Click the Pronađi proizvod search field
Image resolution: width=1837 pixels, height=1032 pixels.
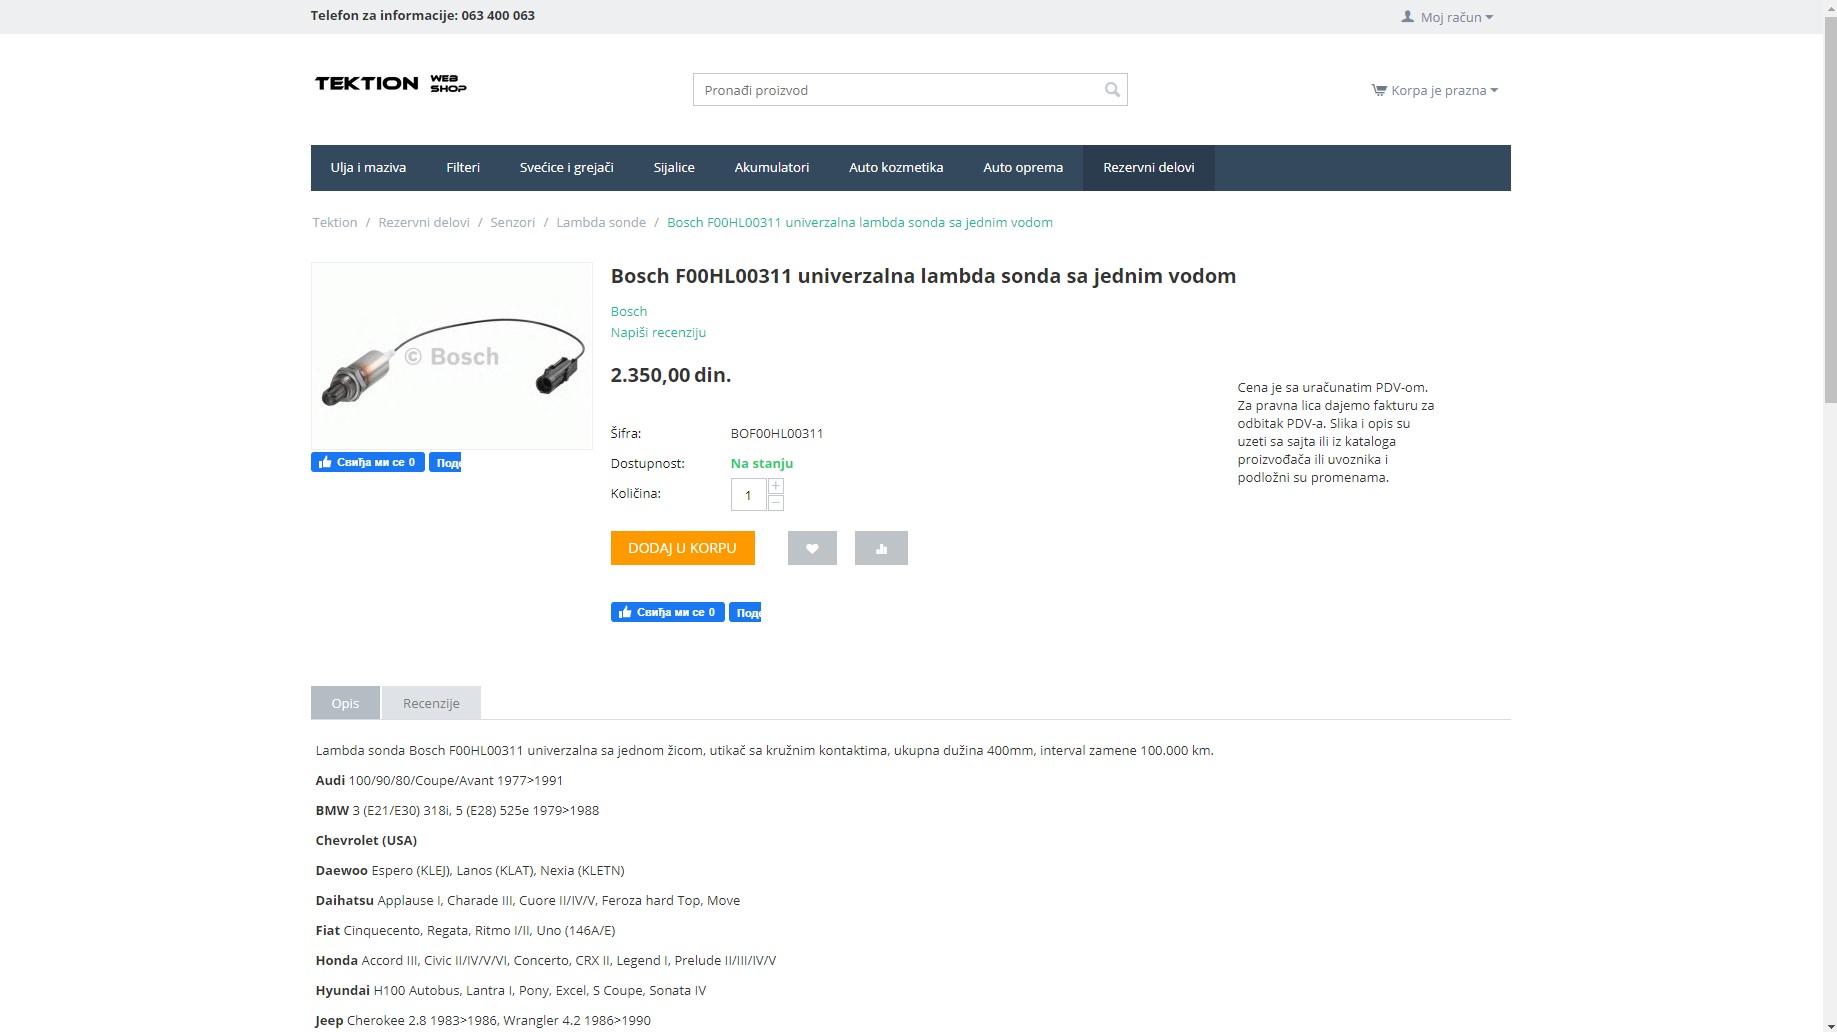coord(895,90)
